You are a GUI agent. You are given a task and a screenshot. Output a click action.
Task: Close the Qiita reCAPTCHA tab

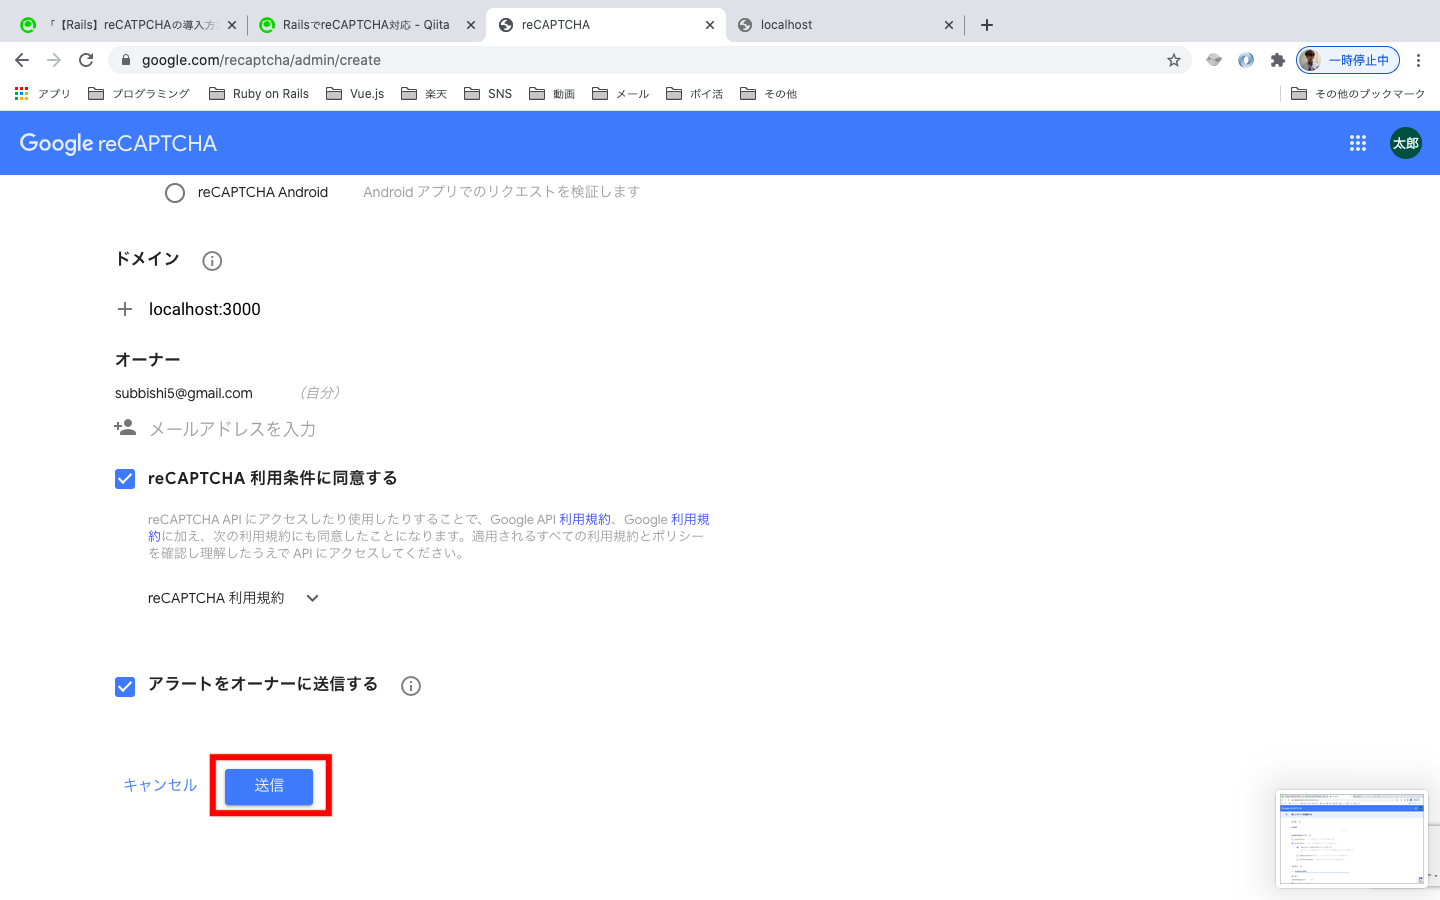(x=471, y=25)
